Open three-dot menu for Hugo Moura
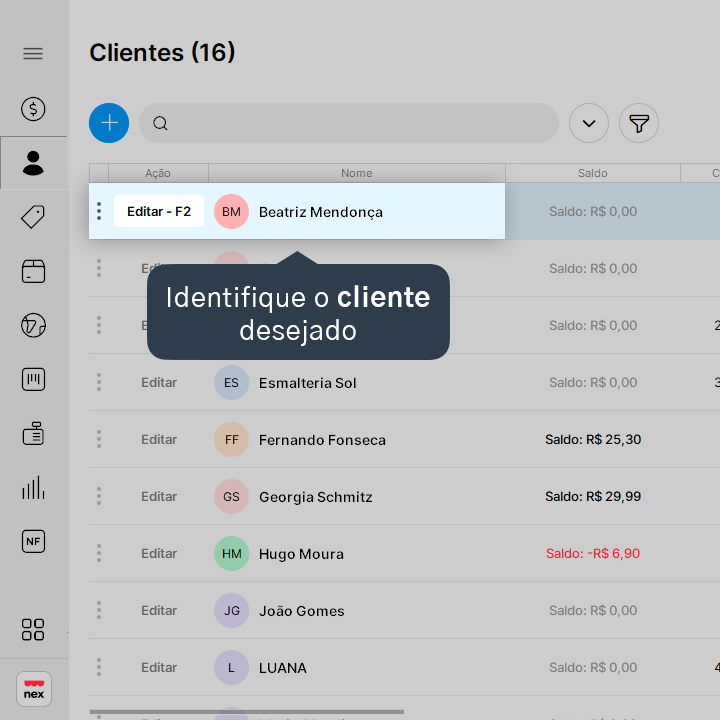This screenshot has width=720, height=720. pos(99,553)
